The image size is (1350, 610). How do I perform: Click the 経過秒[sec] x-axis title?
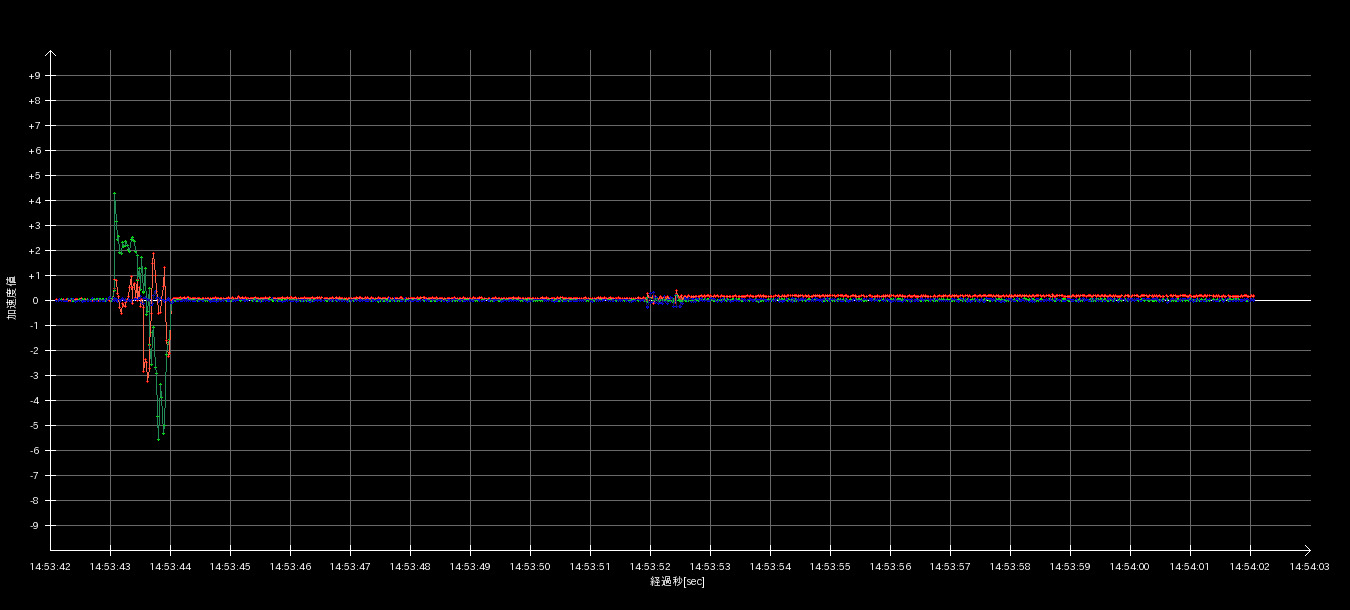pos(677,581)
